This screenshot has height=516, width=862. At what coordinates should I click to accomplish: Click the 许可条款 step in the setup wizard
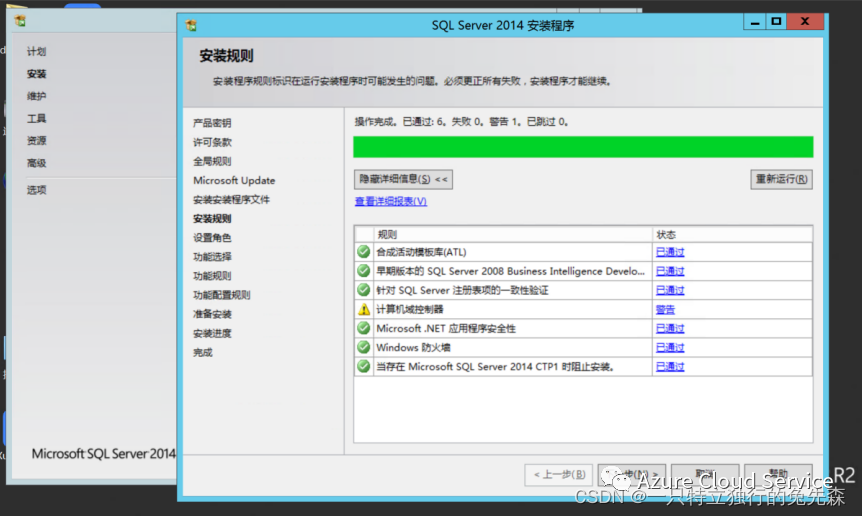click(212, 142)
